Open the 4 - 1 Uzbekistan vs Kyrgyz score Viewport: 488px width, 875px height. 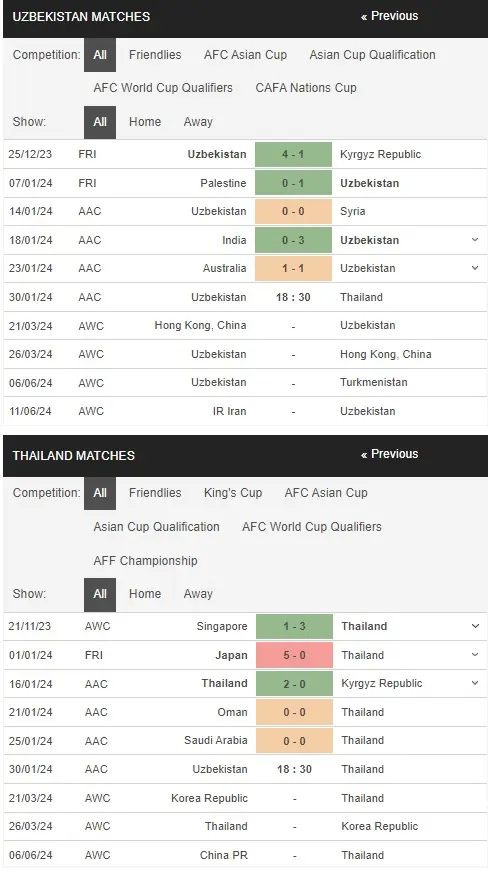[293, 155]
